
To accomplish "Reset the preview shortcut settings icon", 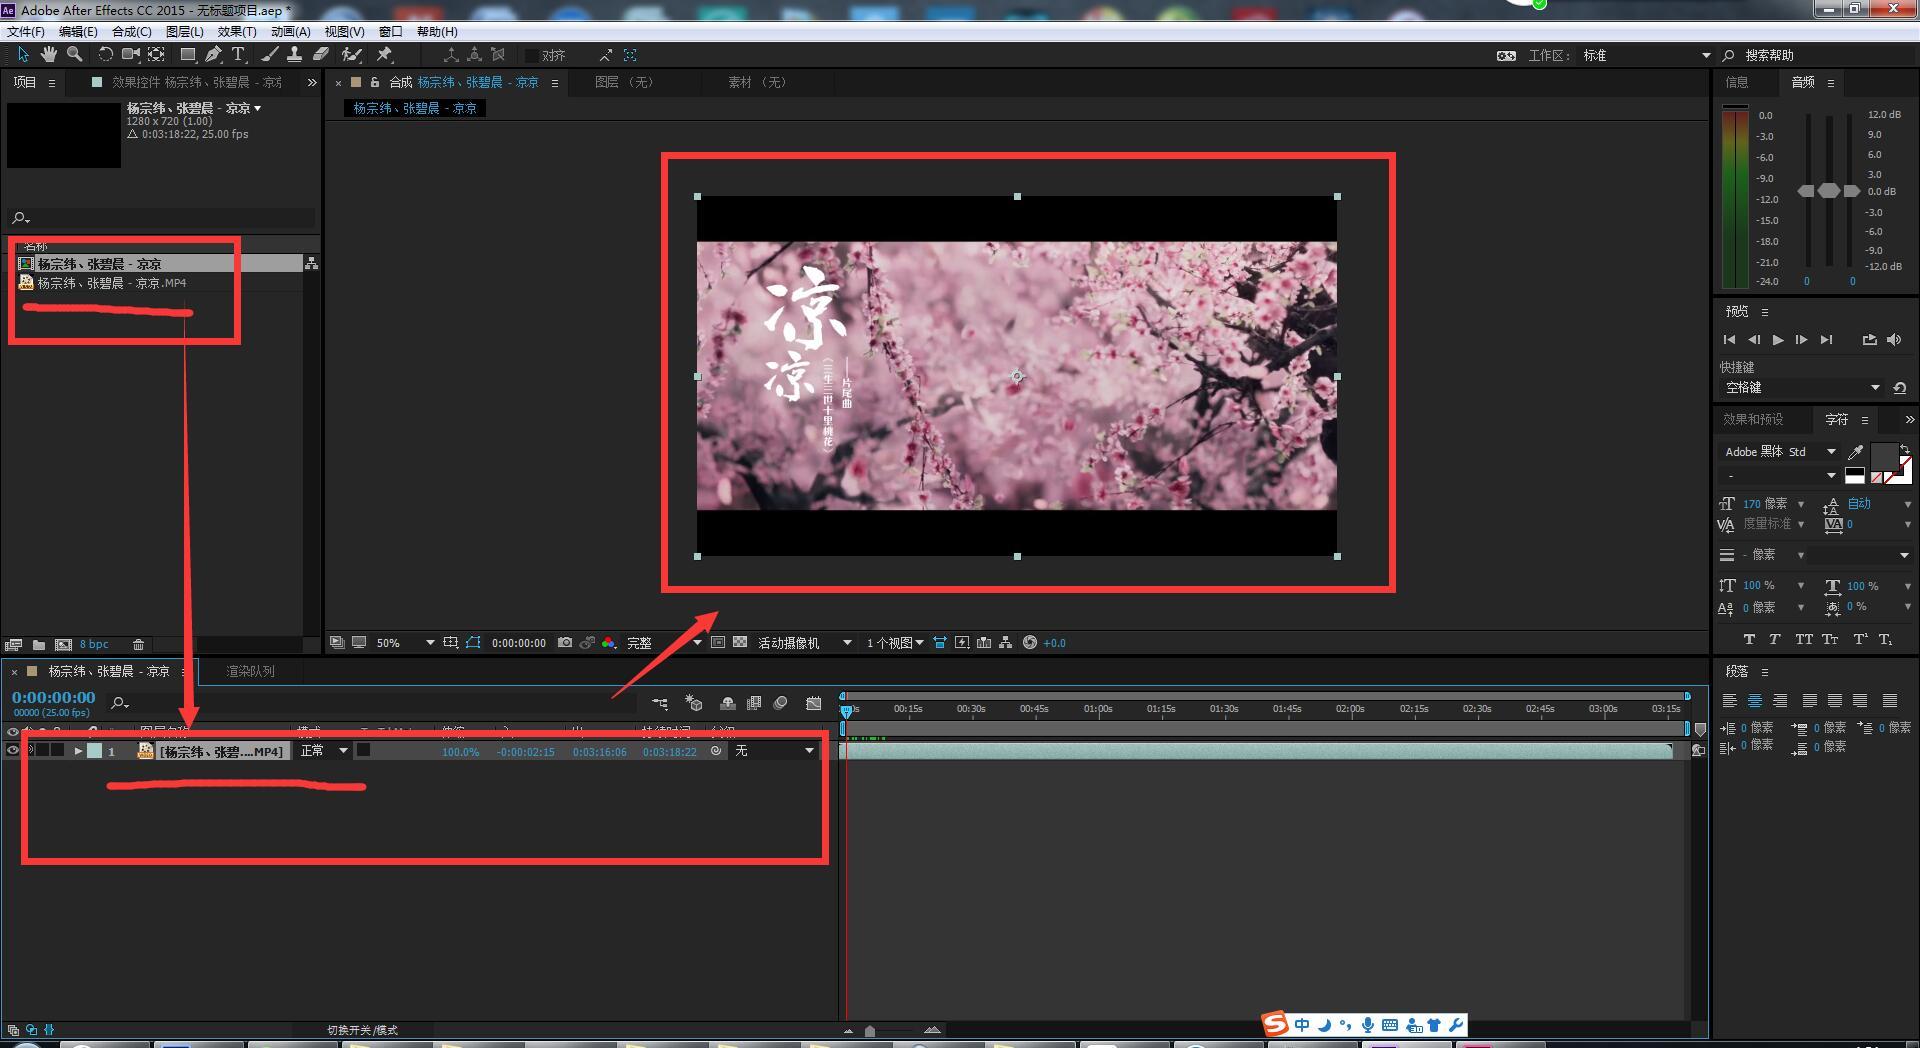I will click(1900, 388).
